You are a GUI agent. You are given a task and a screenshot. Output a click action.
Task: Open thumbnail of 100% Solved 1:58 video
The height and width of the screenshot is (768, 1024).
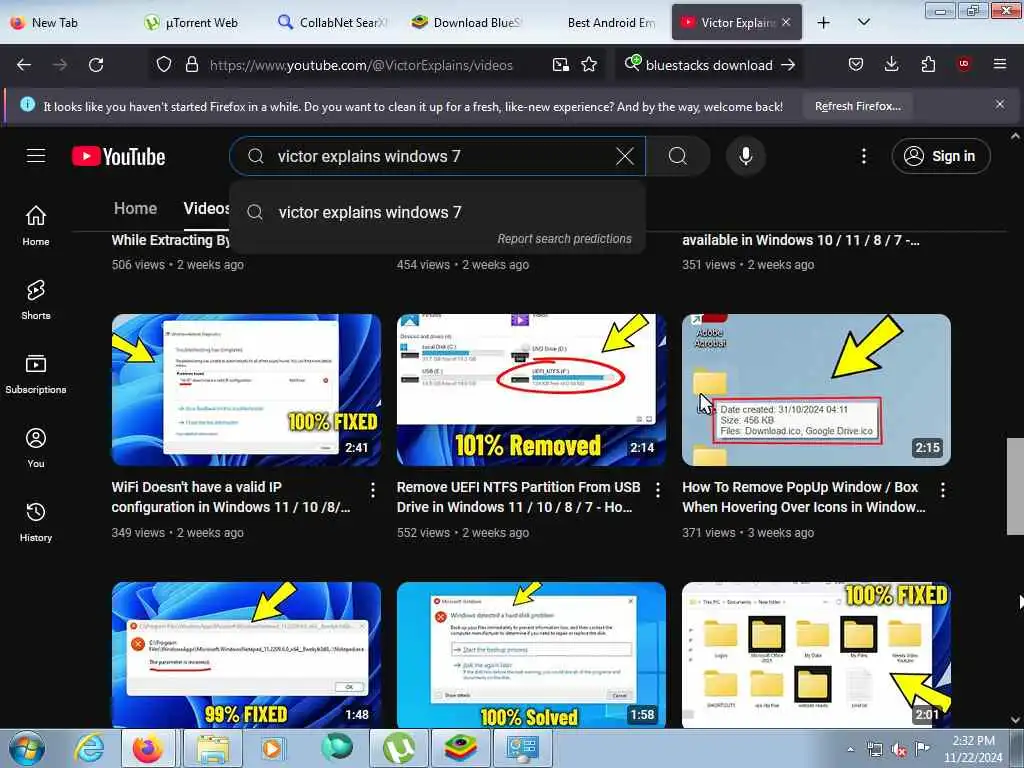(531, 655)
